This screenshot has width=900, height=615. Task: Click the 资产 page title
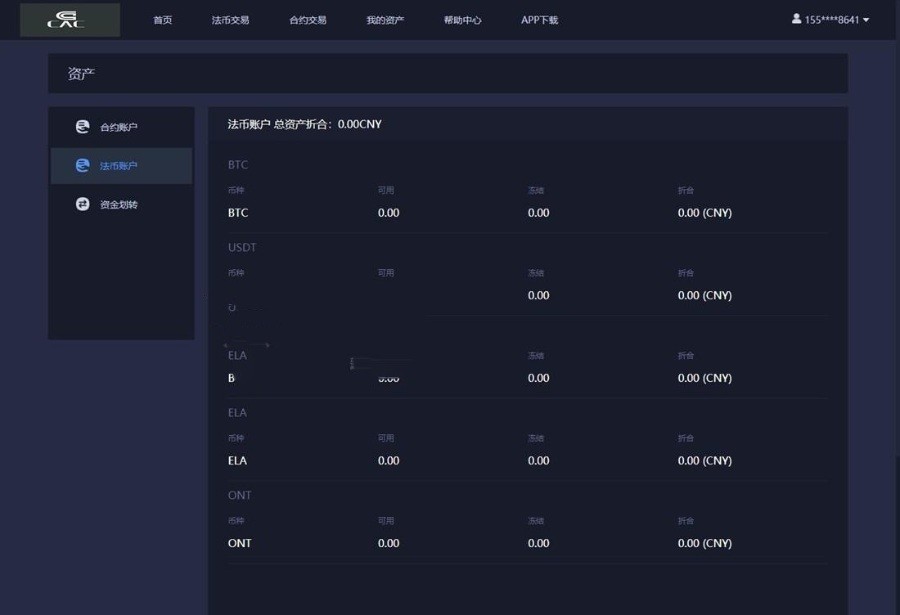pos(81,74)
